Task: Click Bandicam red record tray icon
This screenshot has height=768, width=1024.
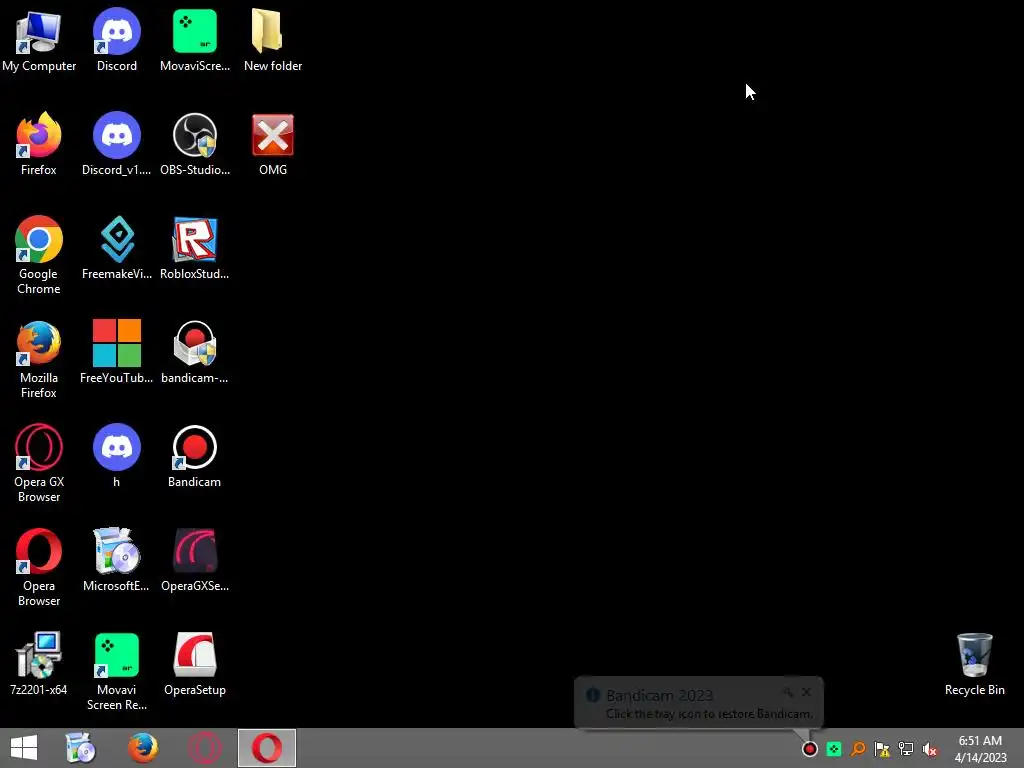Action: tap(810, 749)
